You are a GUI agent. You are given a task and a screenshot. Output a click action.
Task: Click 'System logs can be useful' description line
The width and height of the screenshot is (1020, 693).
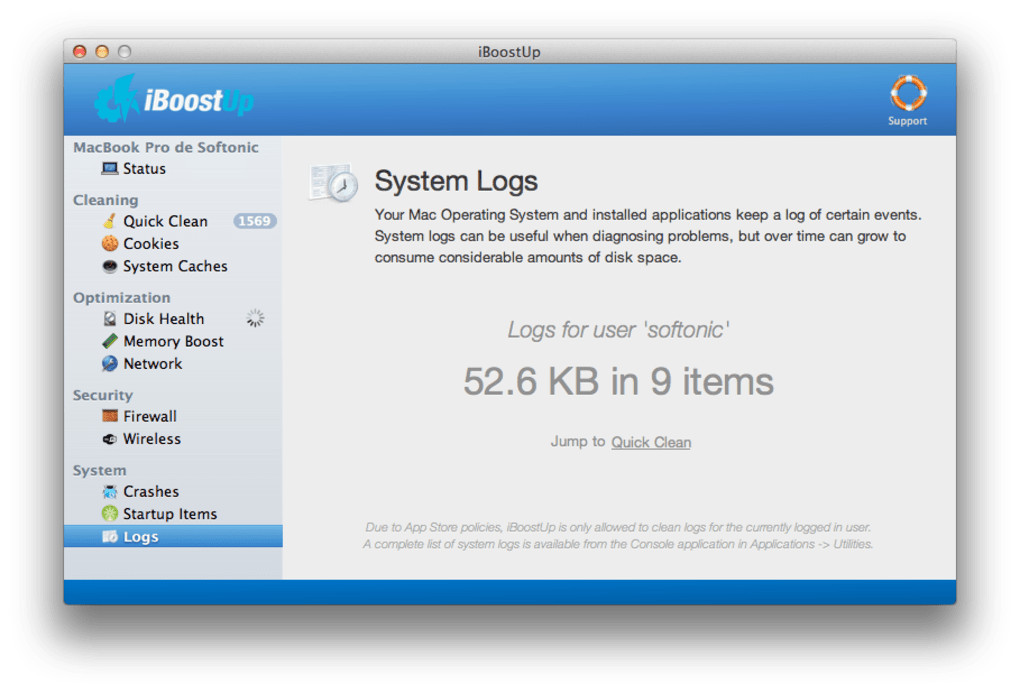(640, 236)
